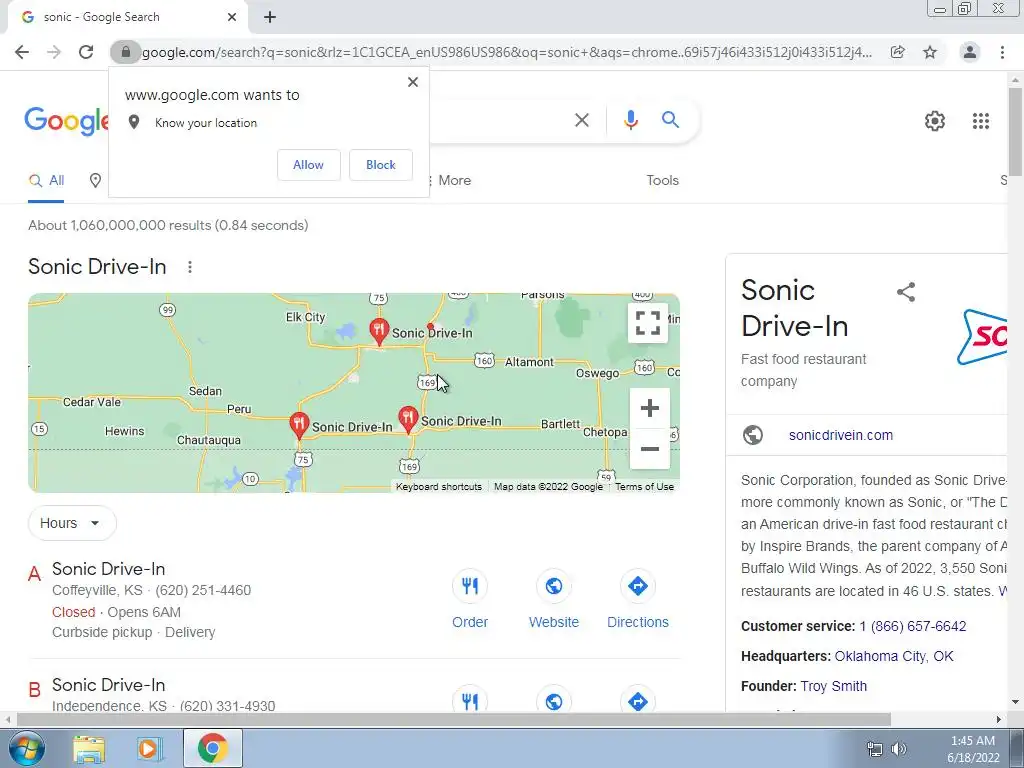
Task: Open Chrome three-dot menu
Action: [1002, 52]
